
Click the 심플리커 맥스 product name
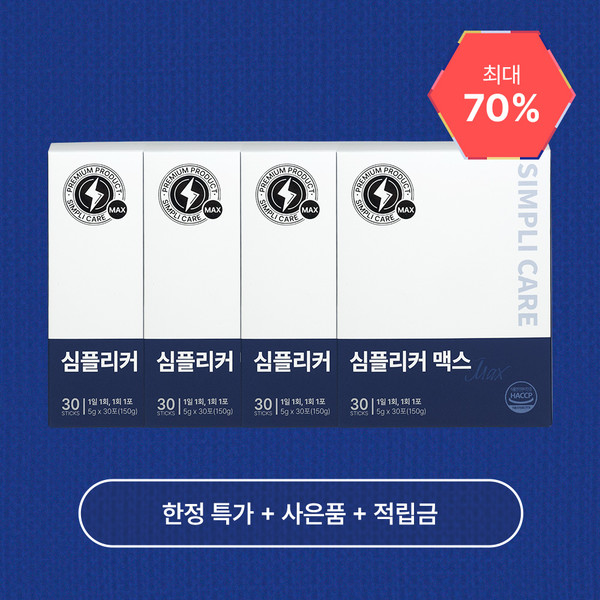coord(410,362)
